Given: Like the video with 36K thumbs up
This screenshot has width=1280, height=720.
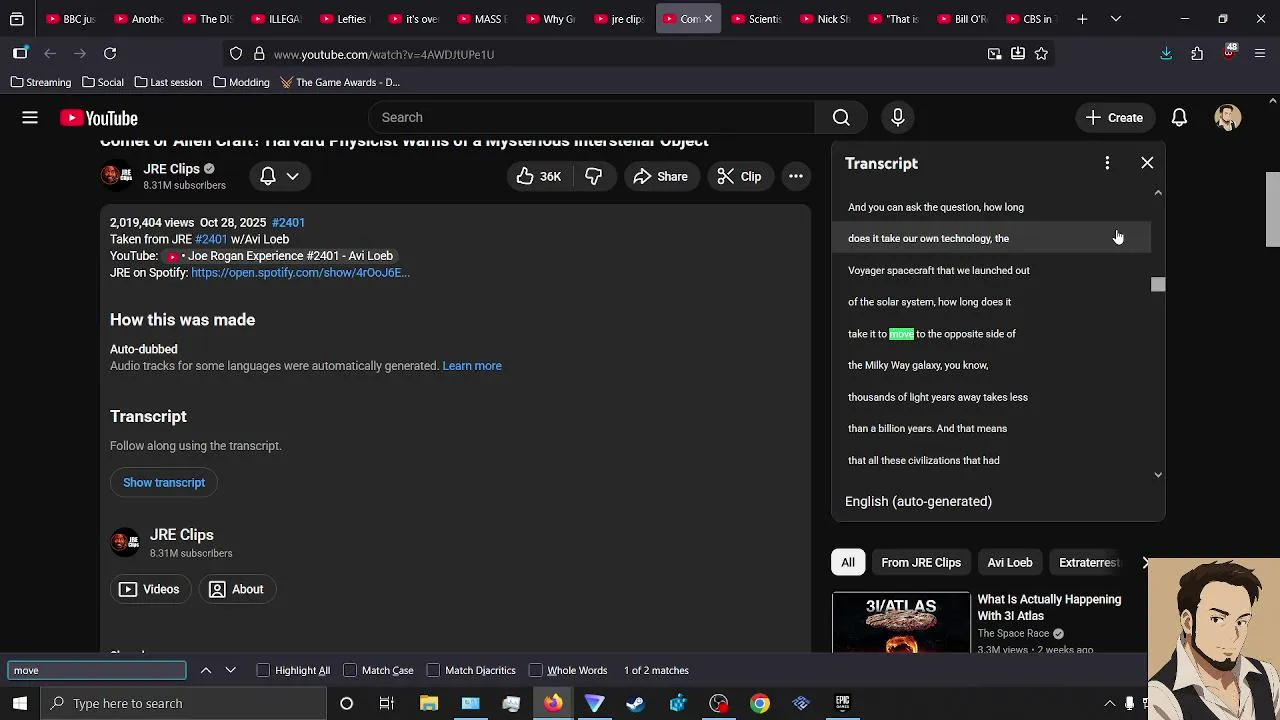Looking at the screenshot, I should (539, 176).
